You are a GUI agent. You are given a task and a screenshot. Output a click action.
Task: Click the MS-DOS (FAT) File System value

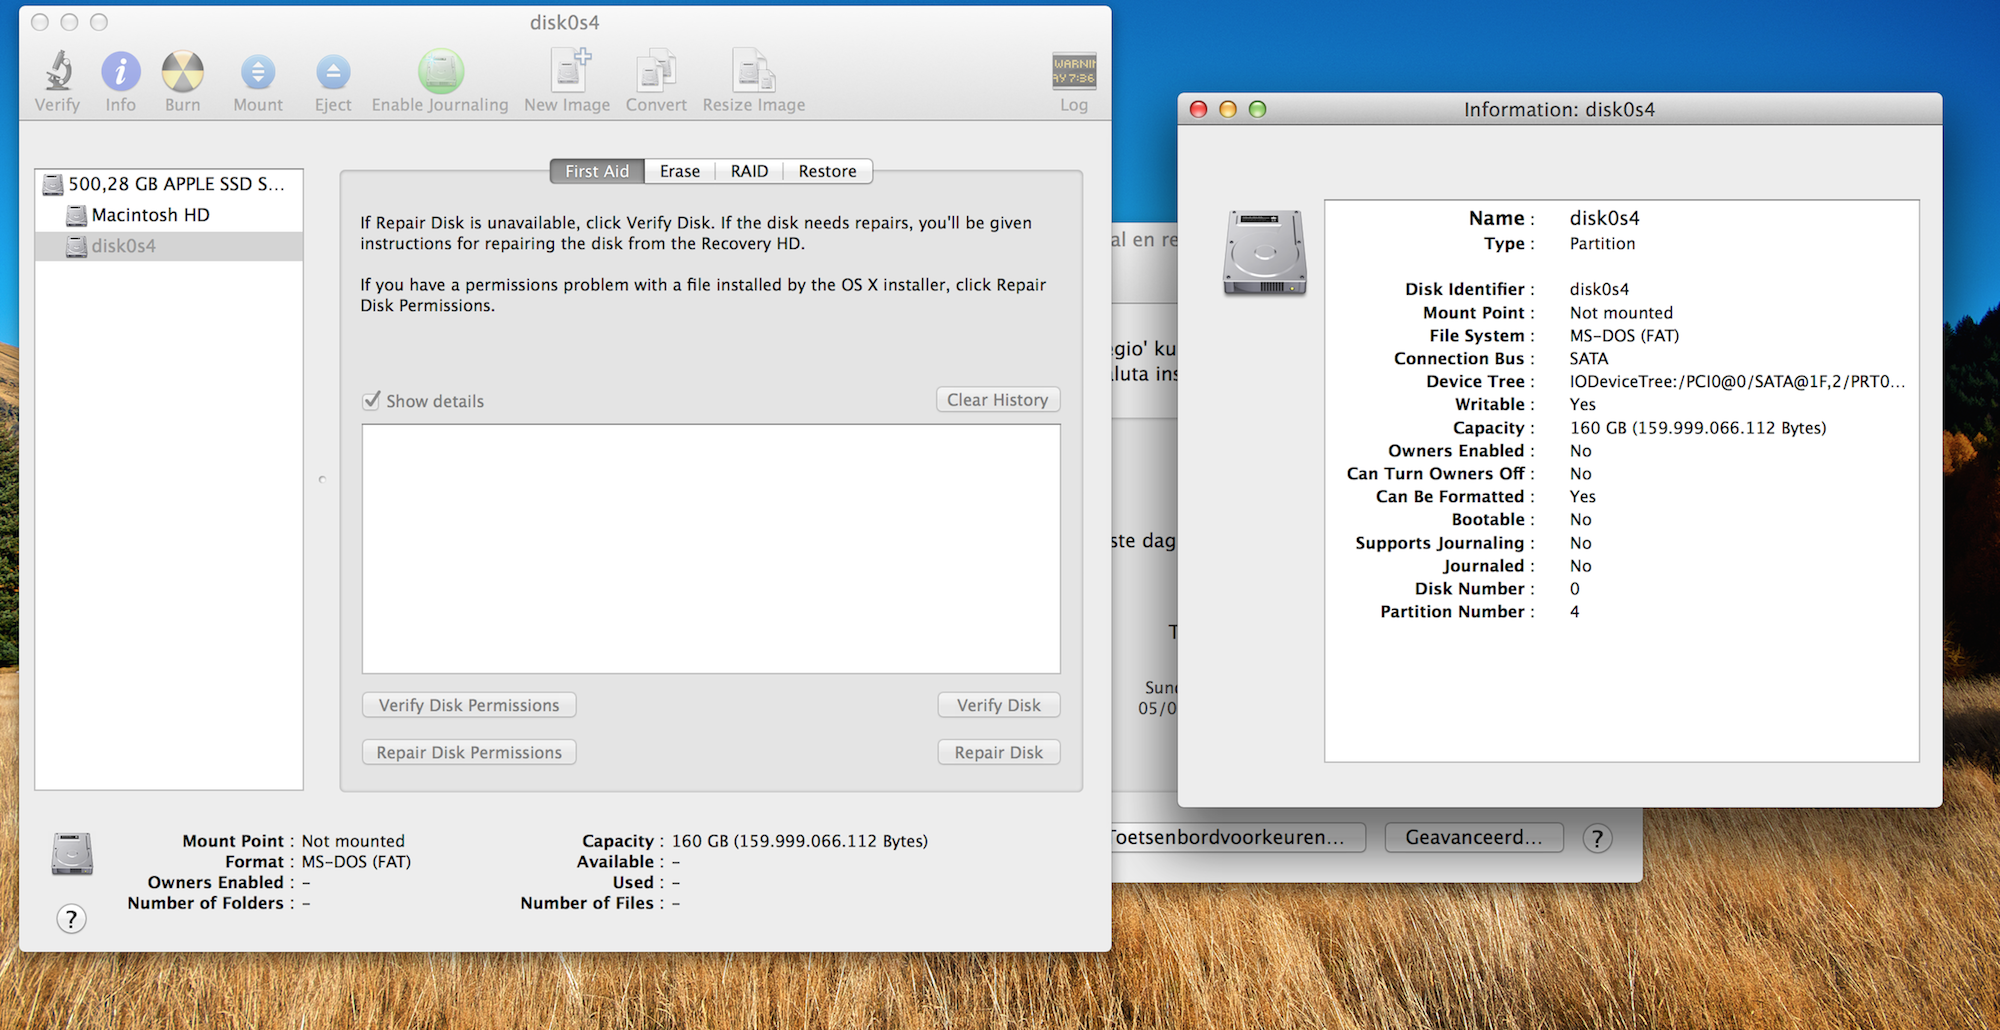[1624, 336]
